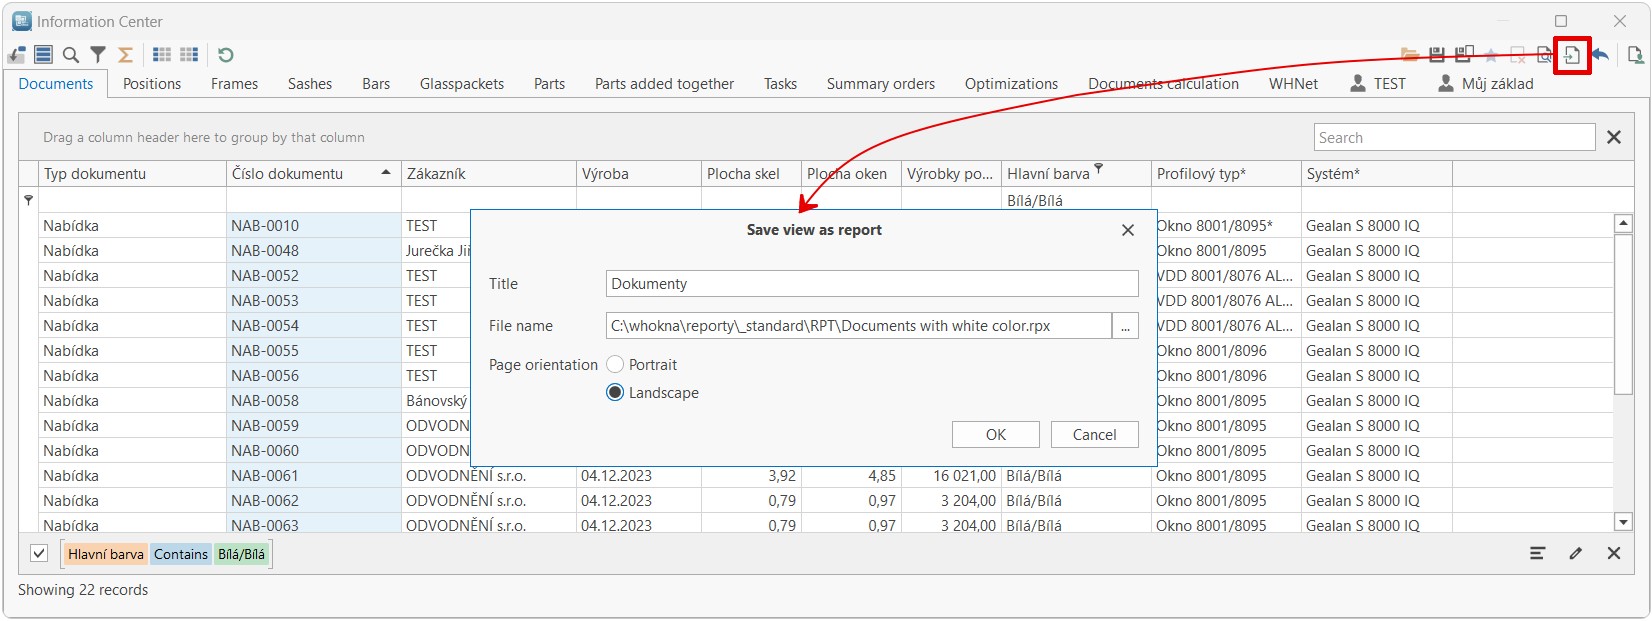Open the filter list icon in filter bar
Image resolution: width=1652 pixels, height=621 pixels.
[x=1538, y=553]
